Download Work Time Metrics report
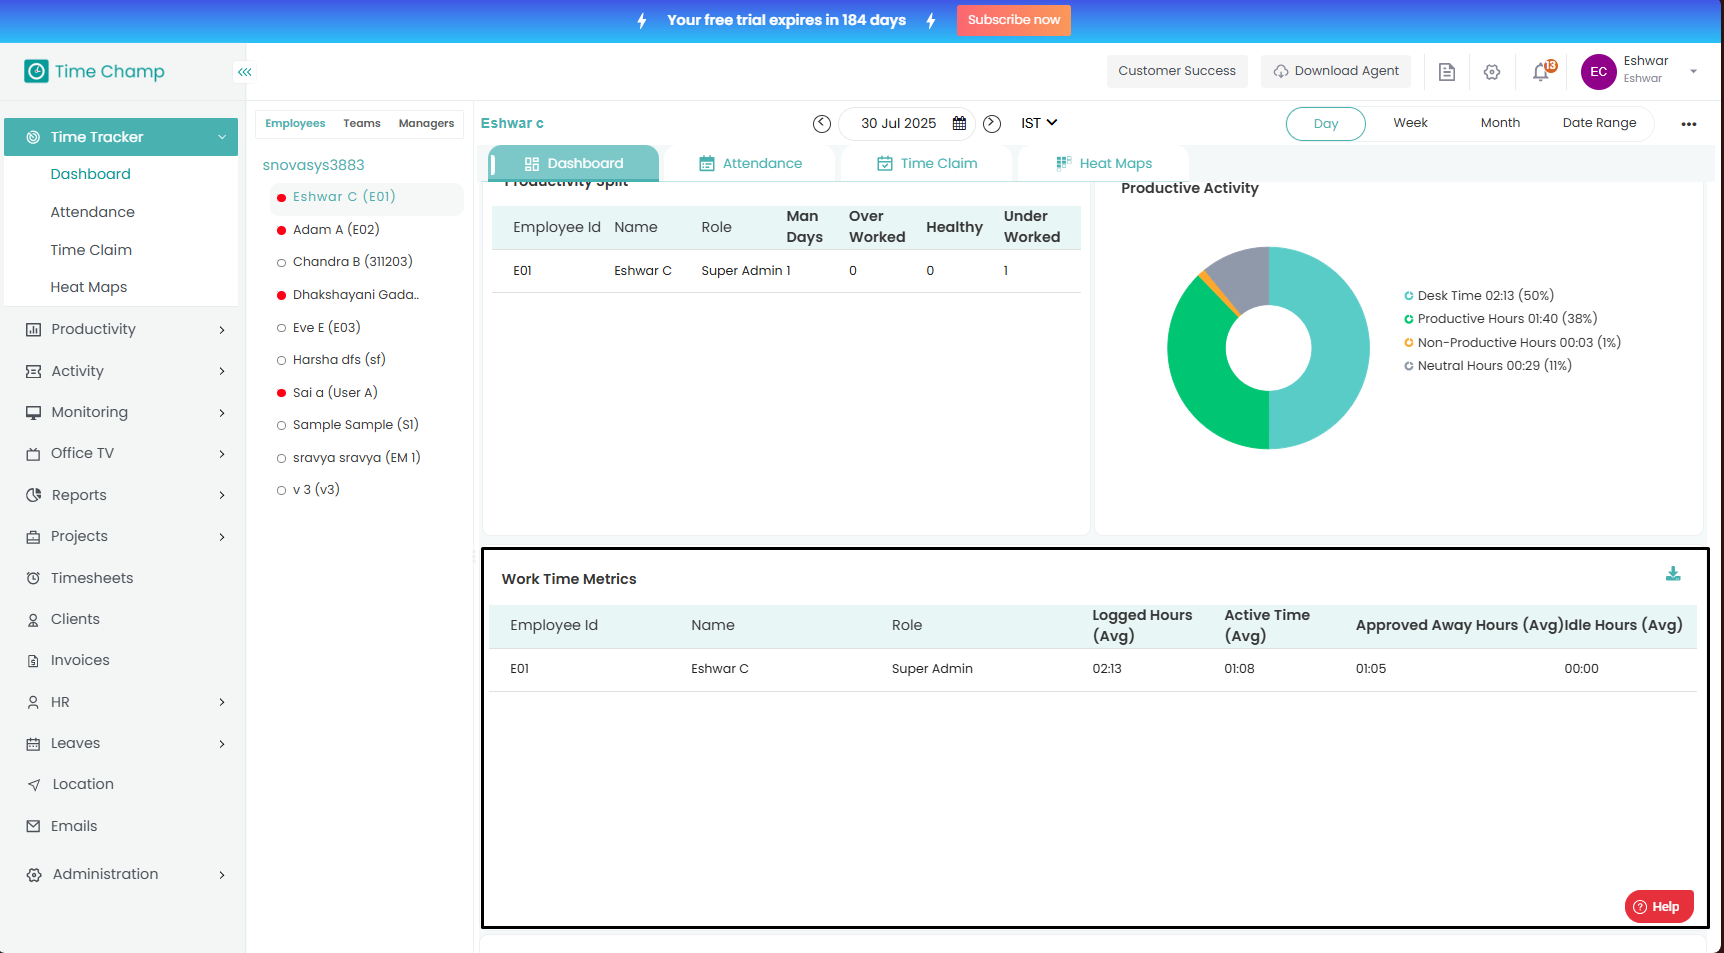Image resolution: width=1724 pixels, height=953 pixels. [1673, 574]
